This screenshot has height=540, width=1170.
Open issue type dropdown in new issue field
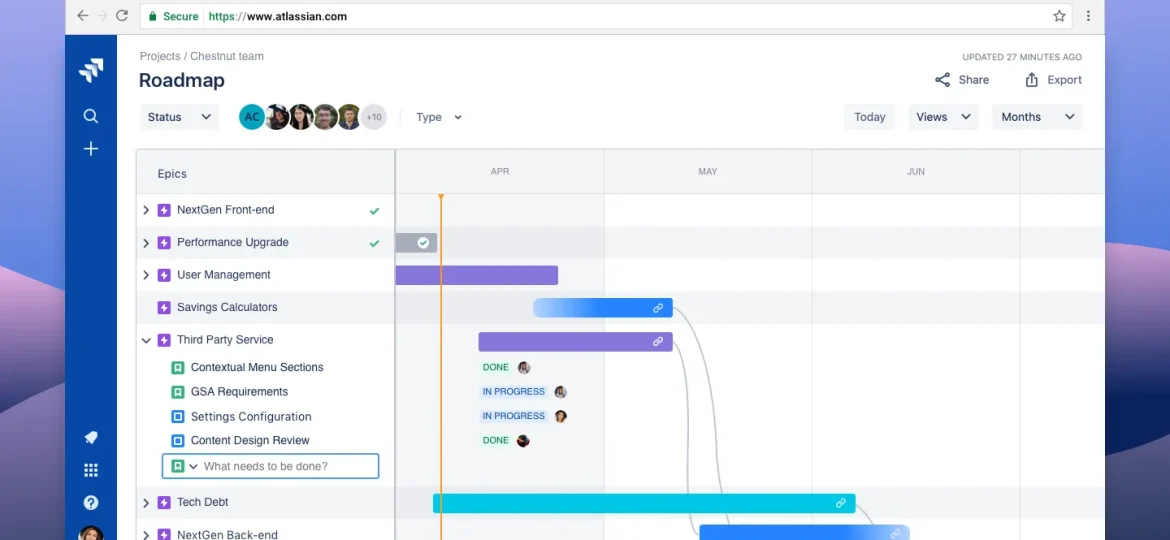click(x=193, y=466)
